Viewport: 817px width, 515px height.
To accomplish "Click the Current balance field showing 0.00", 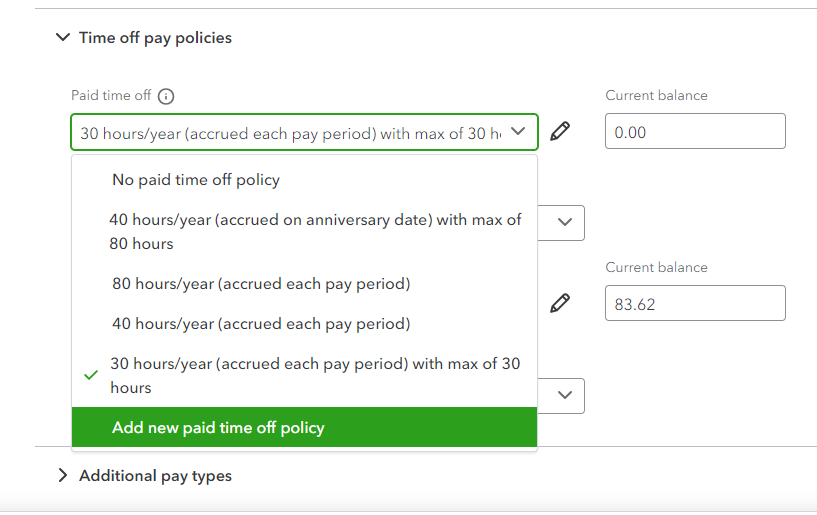I will (695, 132).
